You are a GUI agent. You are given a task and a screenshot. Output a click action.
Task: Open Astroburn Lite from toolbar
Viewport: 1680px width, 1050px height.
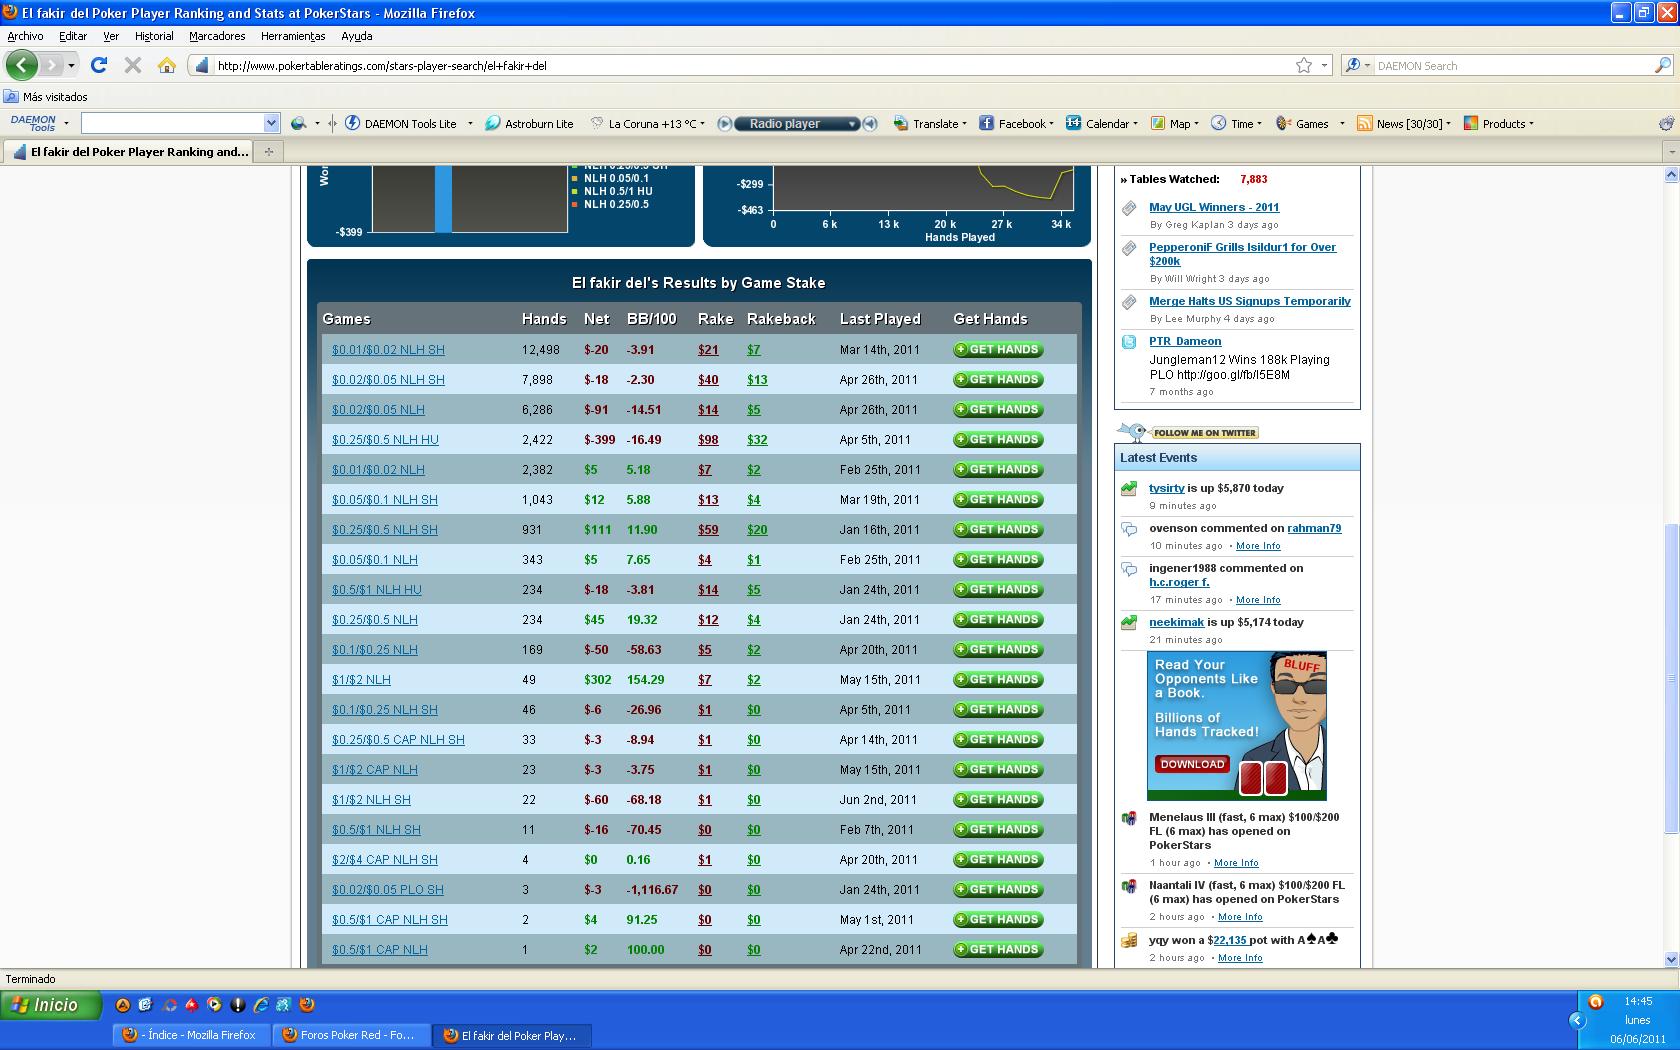[529, 124]
